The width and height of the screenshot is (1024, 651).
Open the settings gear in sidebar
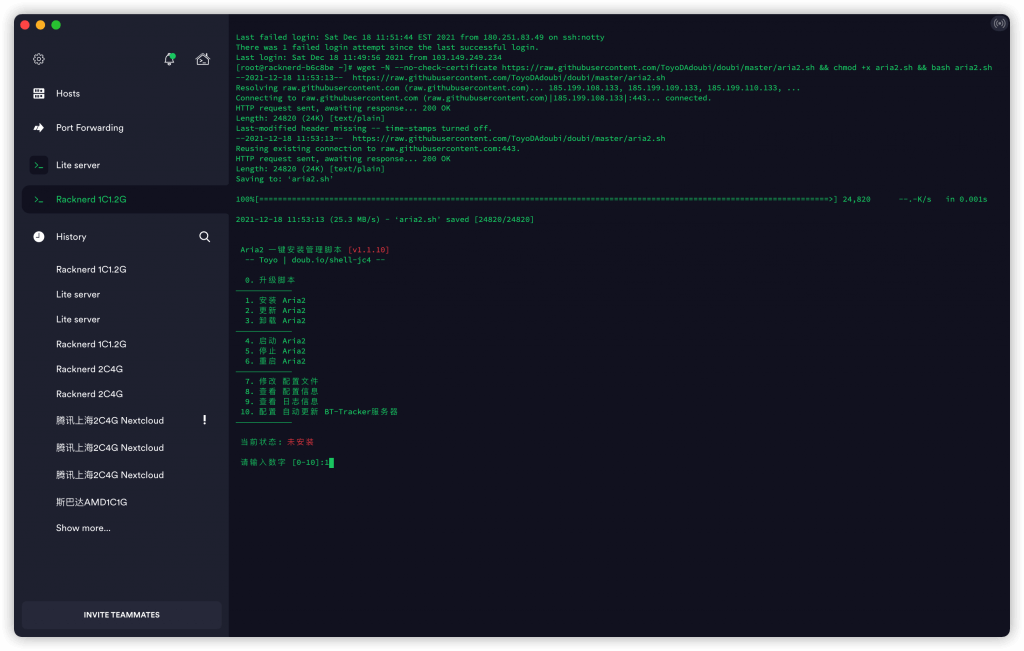point(39,59)
